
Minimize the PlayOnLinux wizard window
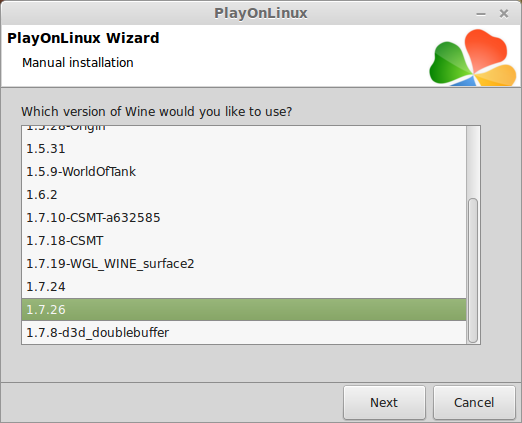coord(481,14)
